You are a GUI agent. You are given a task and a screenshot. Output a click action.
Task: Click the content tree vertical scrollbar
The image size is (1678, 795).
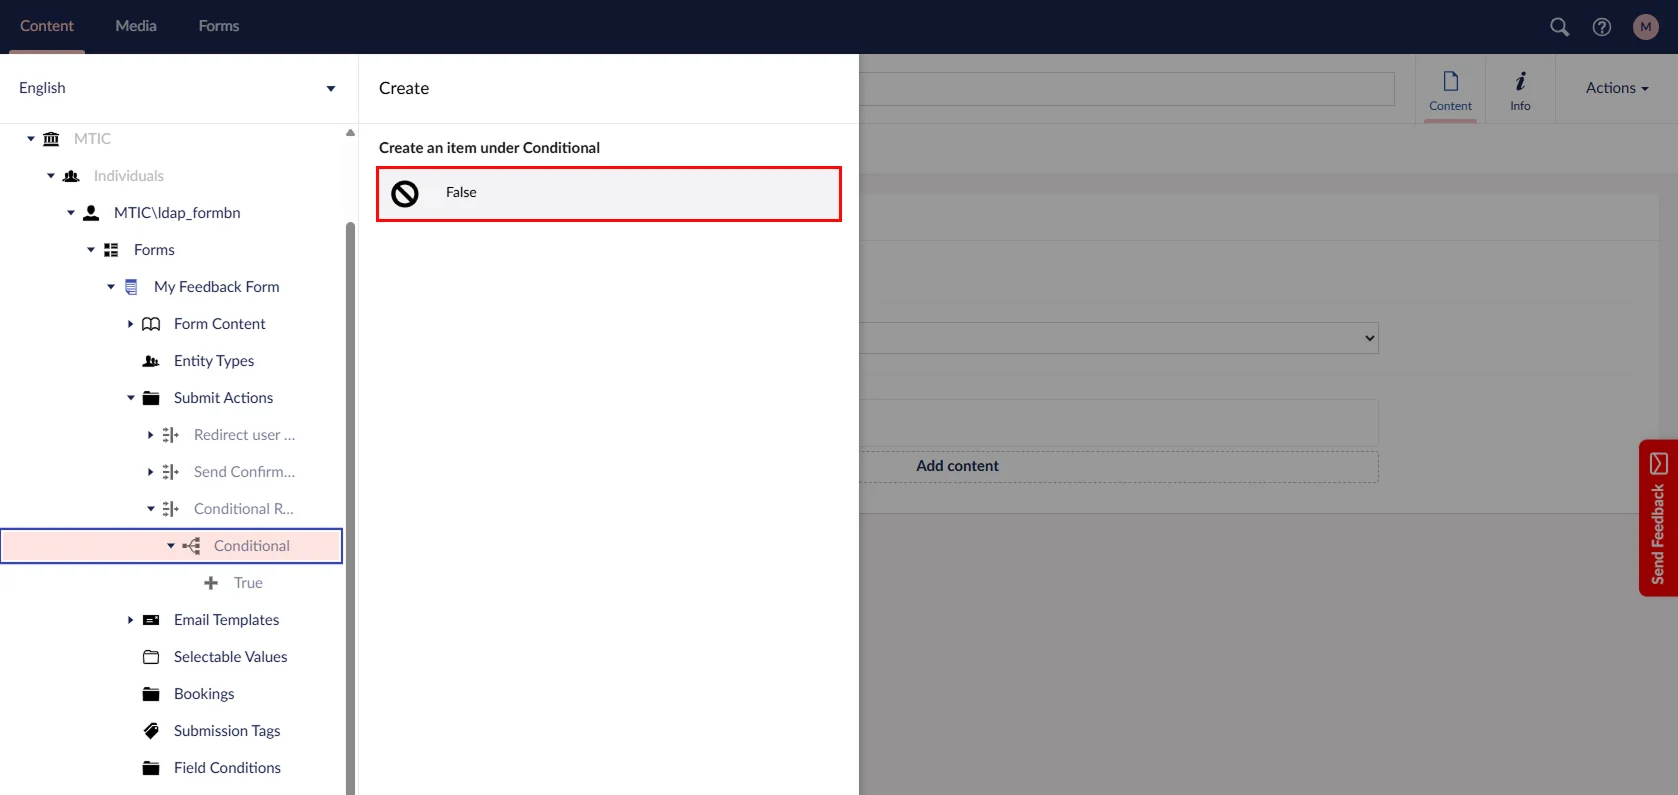pyautogui.click(x=350, y=500)
